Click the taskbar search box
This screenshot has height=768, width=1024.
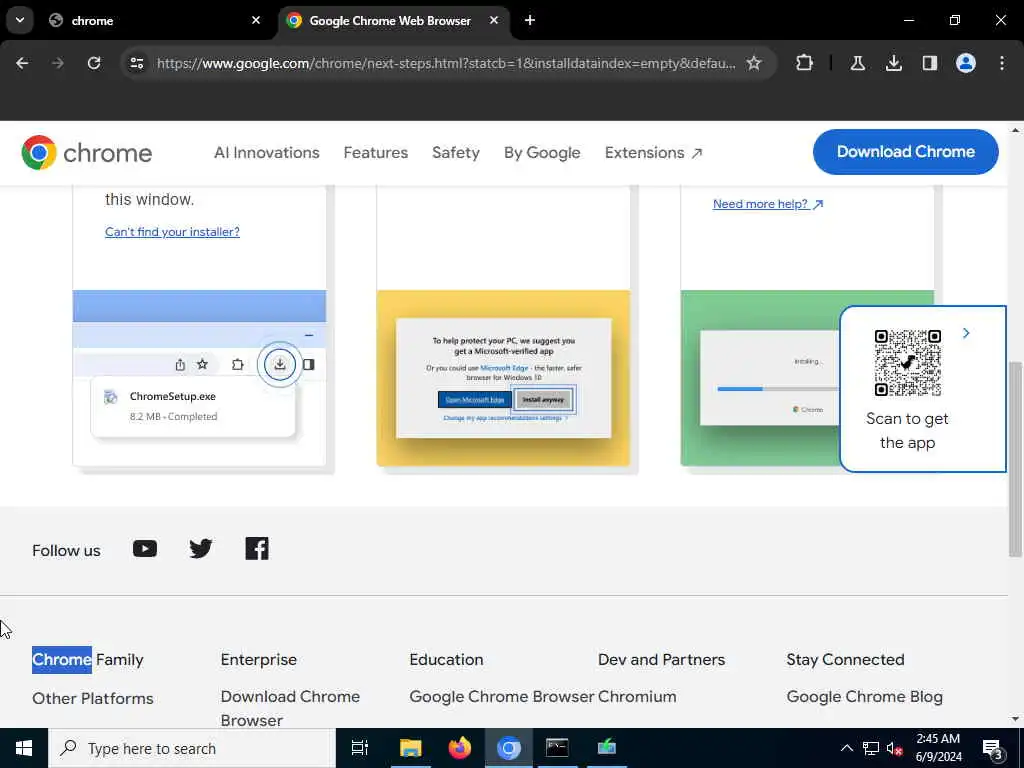point(192,748)
